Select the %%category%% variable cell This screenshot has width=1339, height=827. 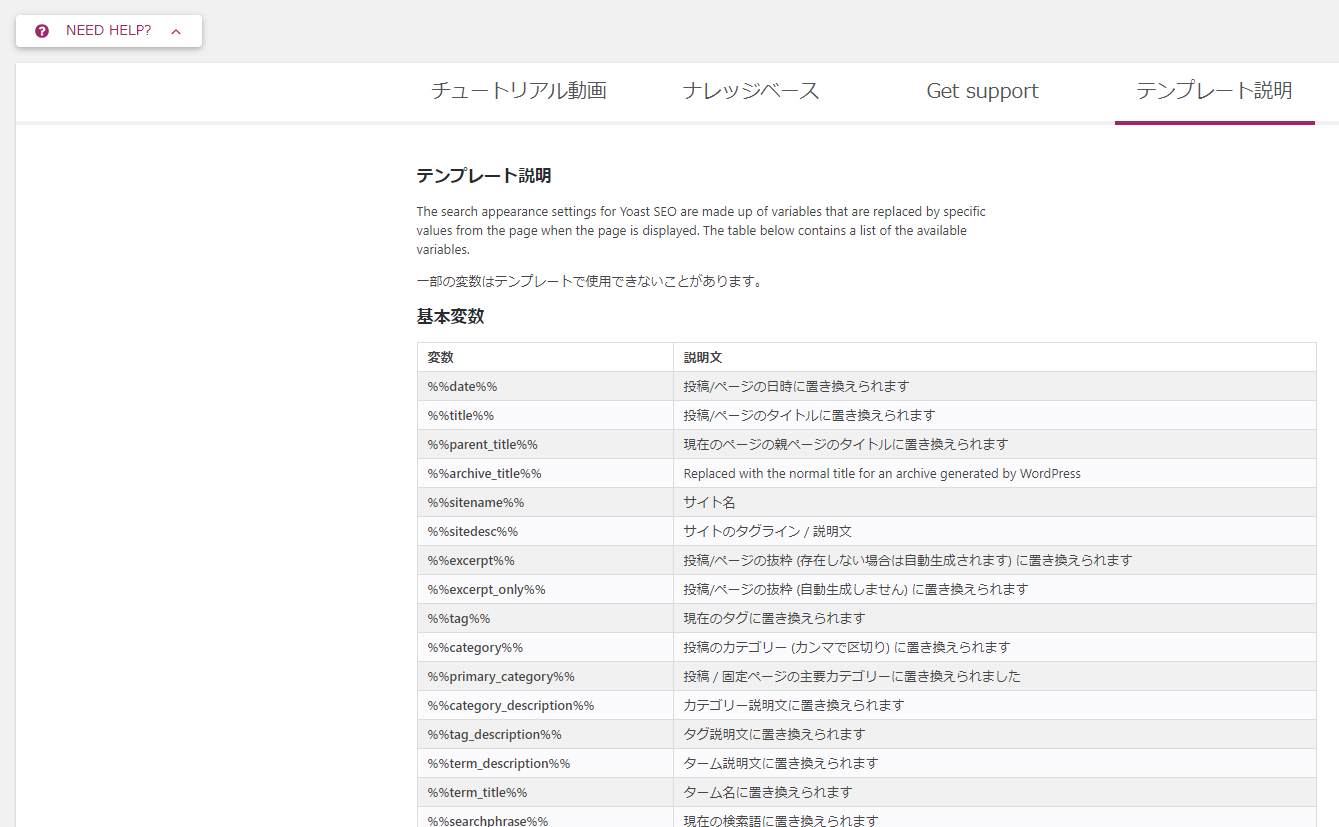click(x=545, y=647)
